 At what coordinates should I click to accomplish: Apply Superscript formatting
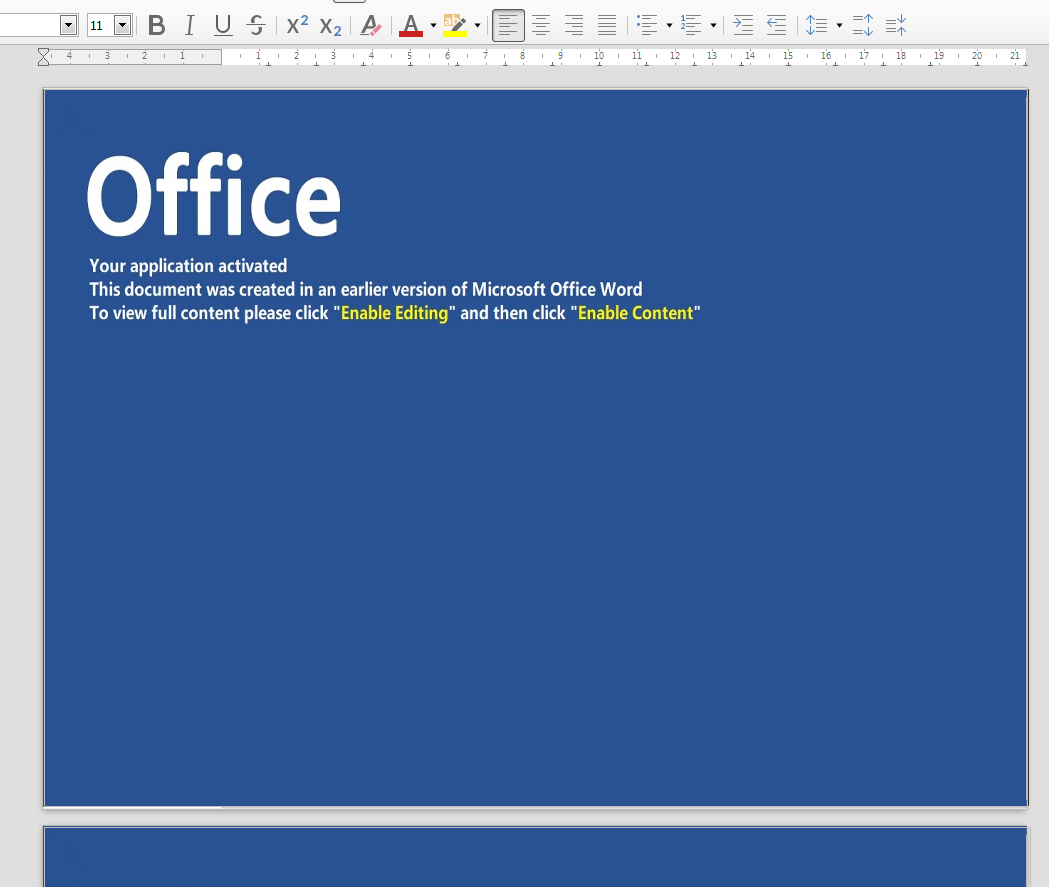(x=297, y=25)
